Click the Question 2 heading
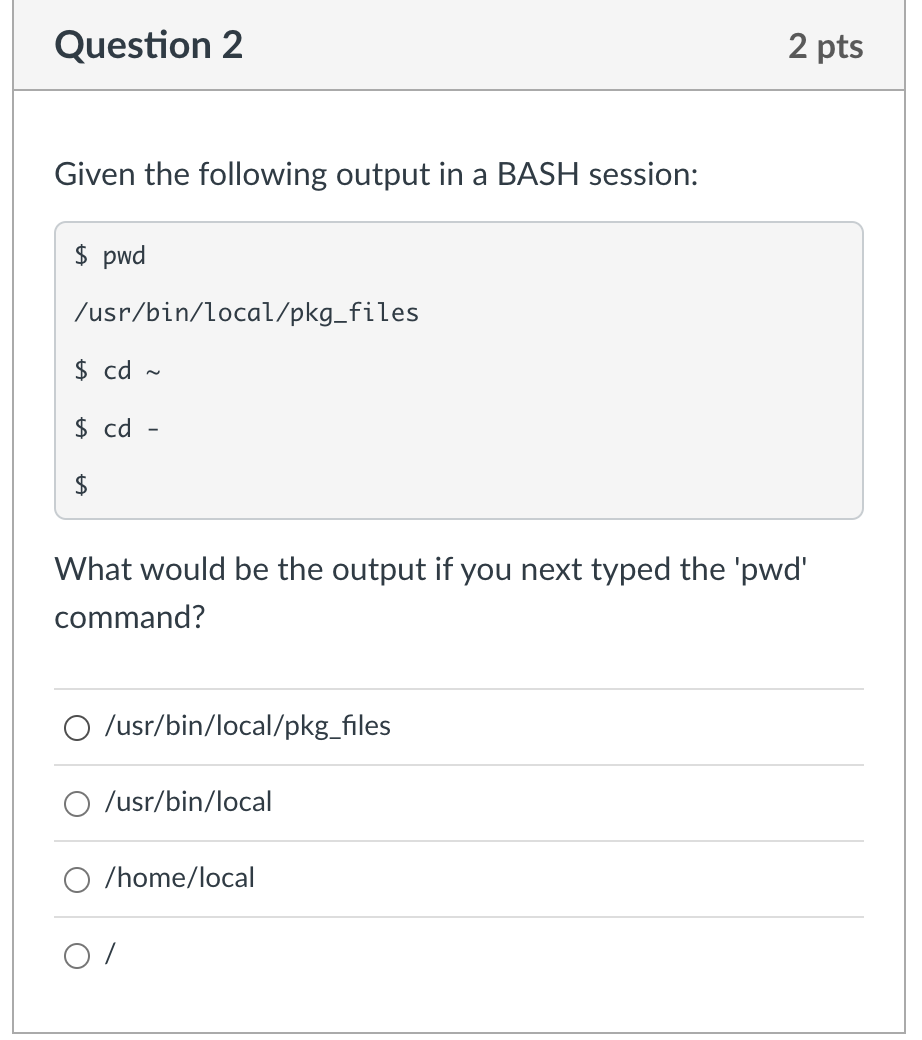 click(x=149, y=45)
